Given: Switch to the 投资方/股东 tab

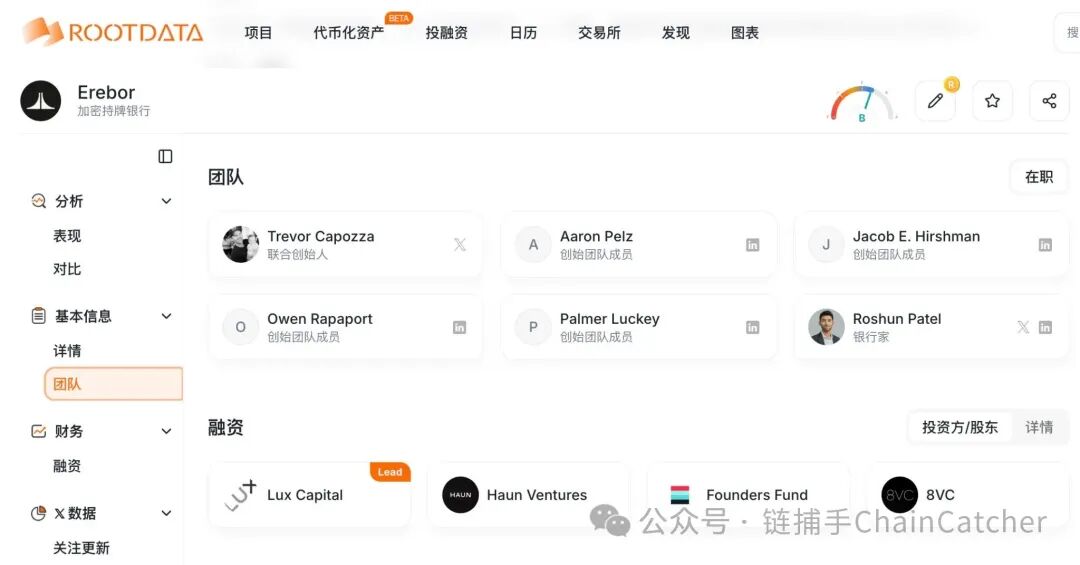Looking at the screenshot, I should click(x=960, y=427).
